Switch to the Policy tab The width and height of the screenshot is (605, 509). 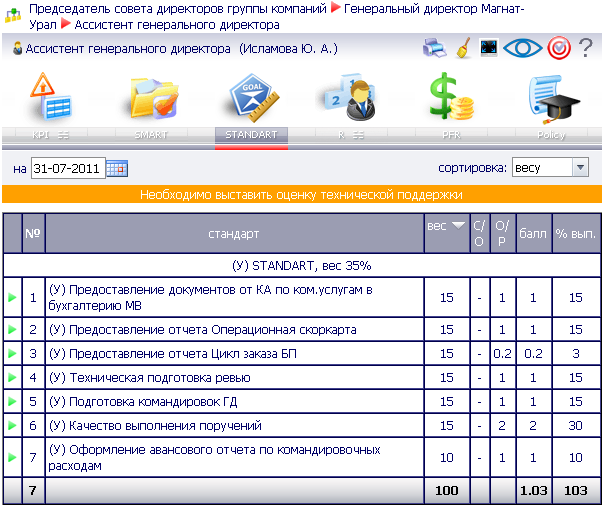[551, 135]
